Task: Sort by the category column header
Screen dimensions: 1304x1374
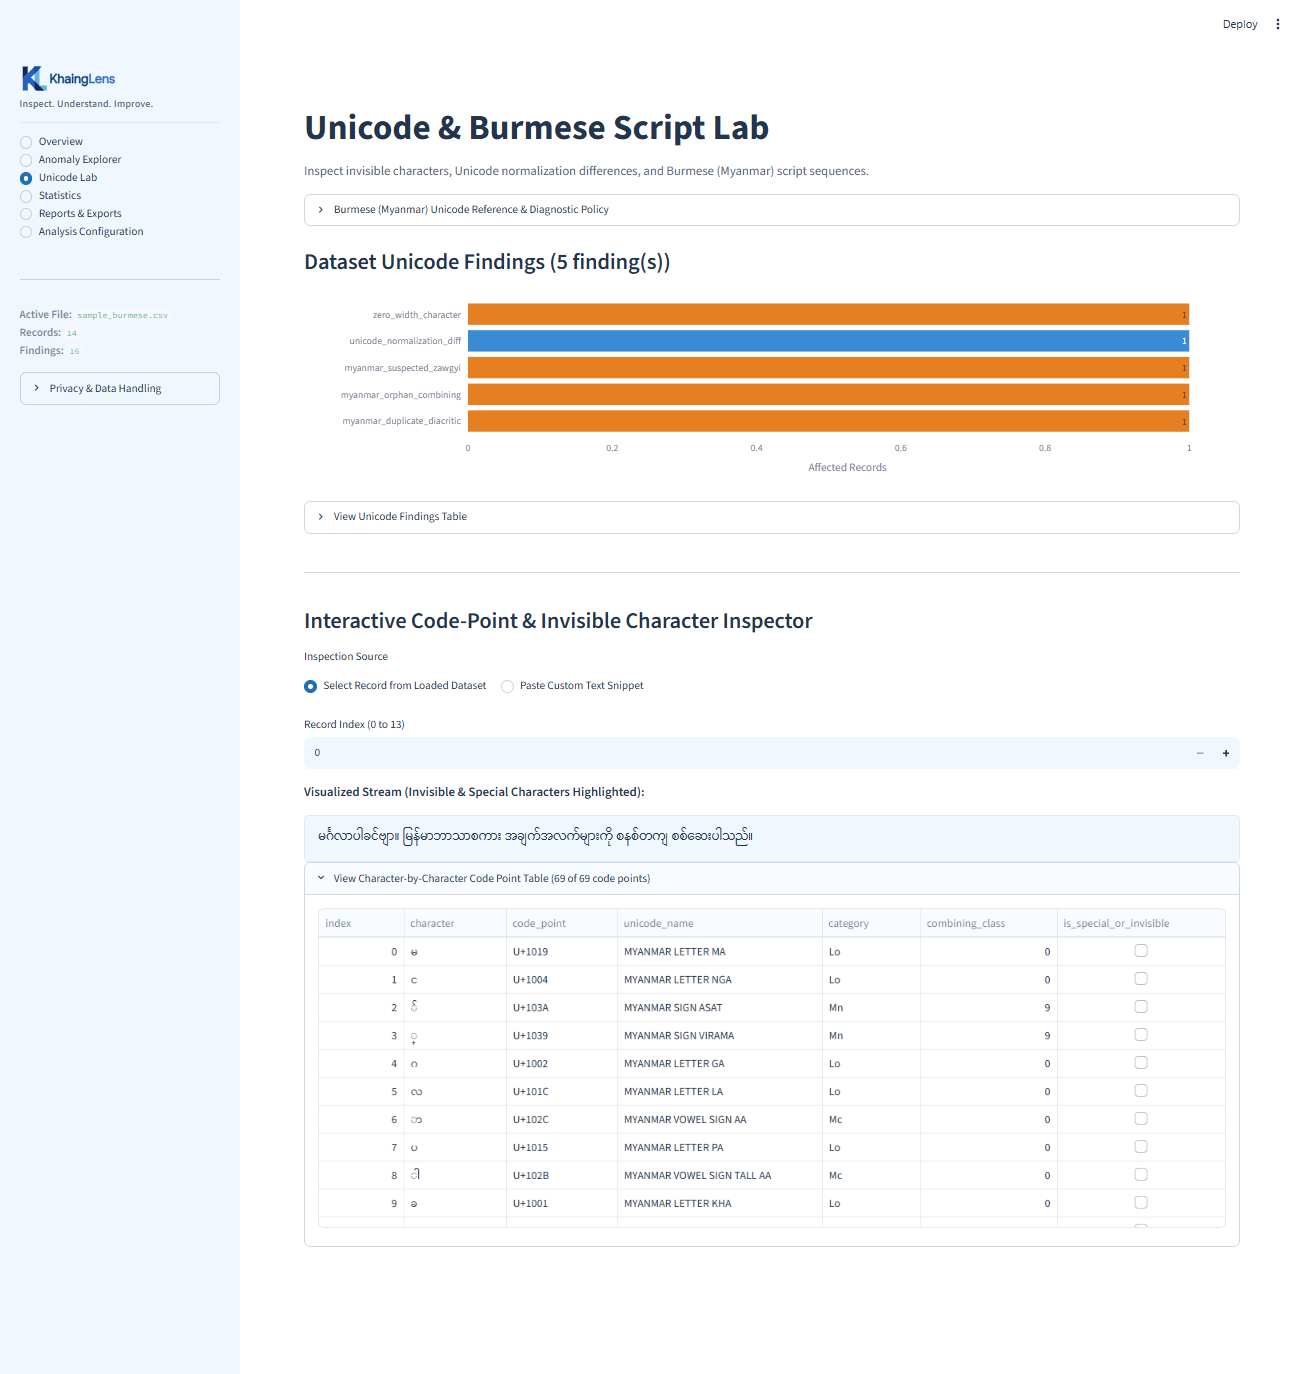Action: [871, 923]
